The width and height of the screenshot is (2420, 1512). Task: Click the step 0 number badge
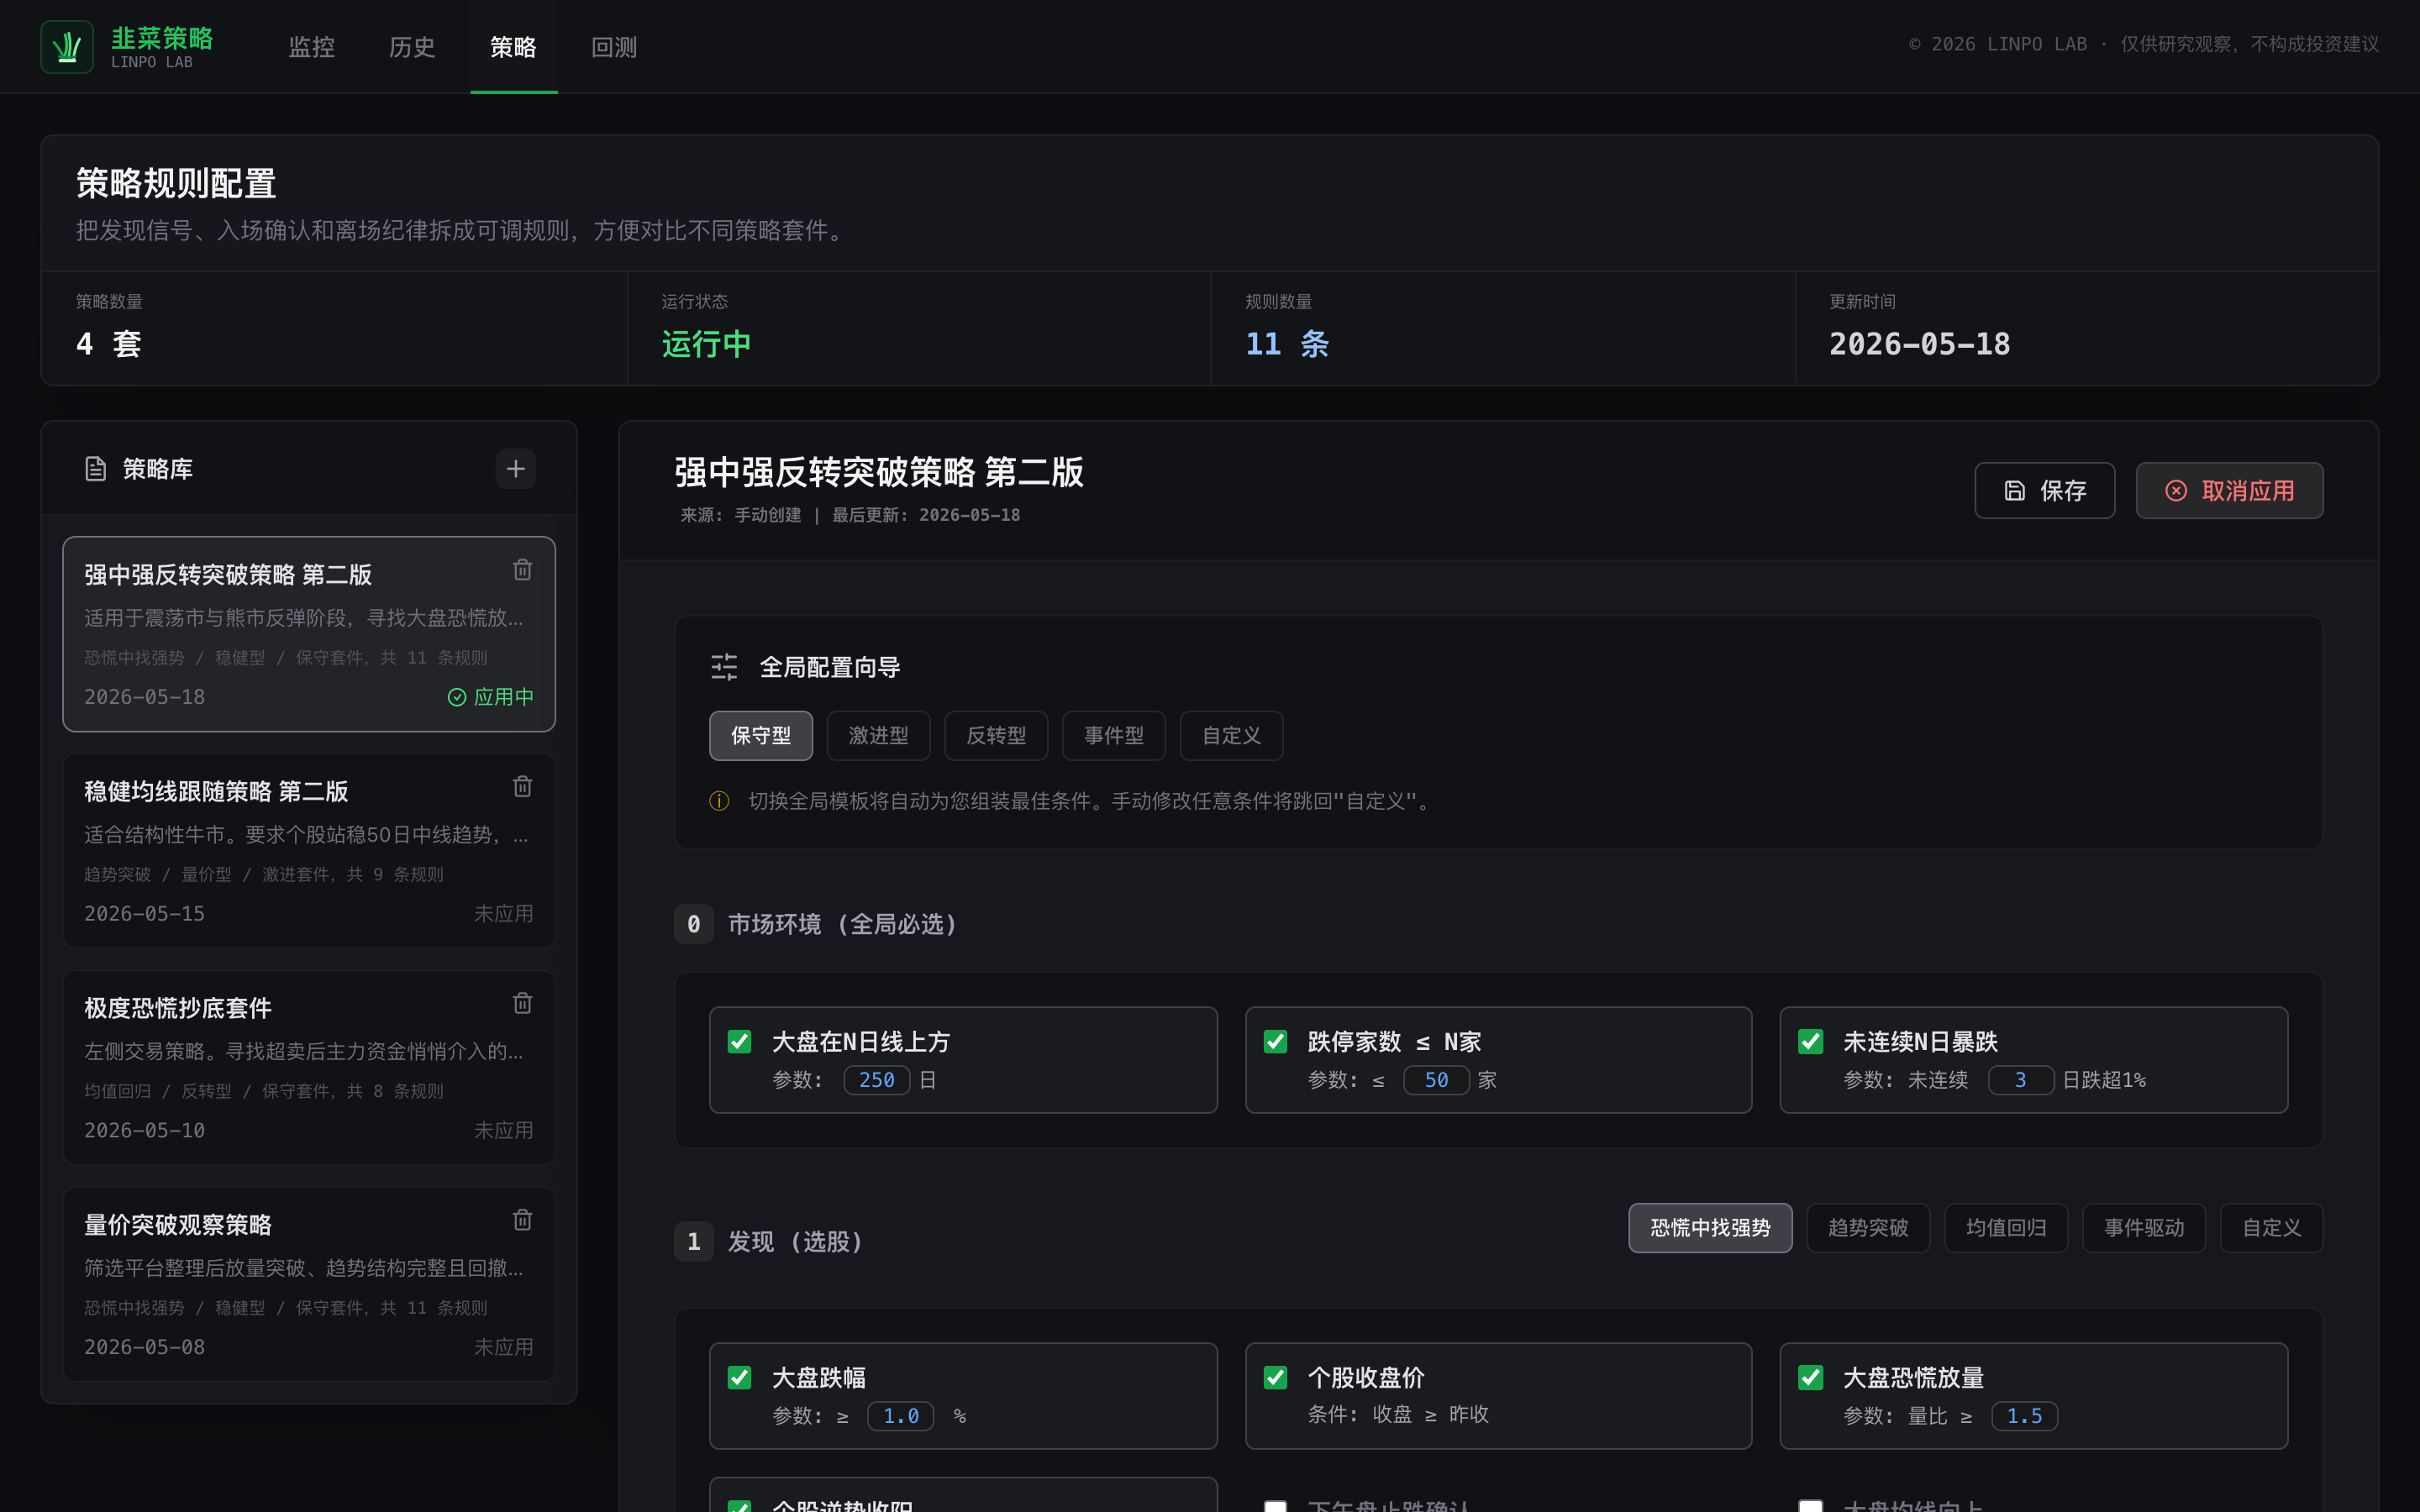pos(693,924)
